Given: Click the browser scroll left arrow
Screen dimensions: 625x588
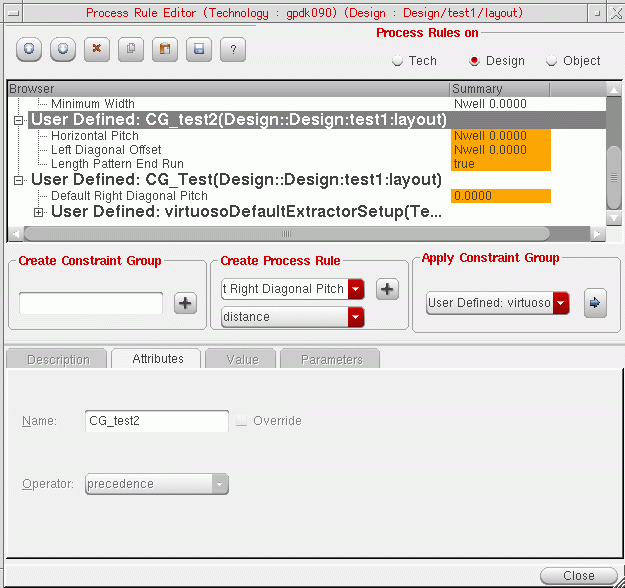Looking at the screenshot, I should (x=16, y=234).
